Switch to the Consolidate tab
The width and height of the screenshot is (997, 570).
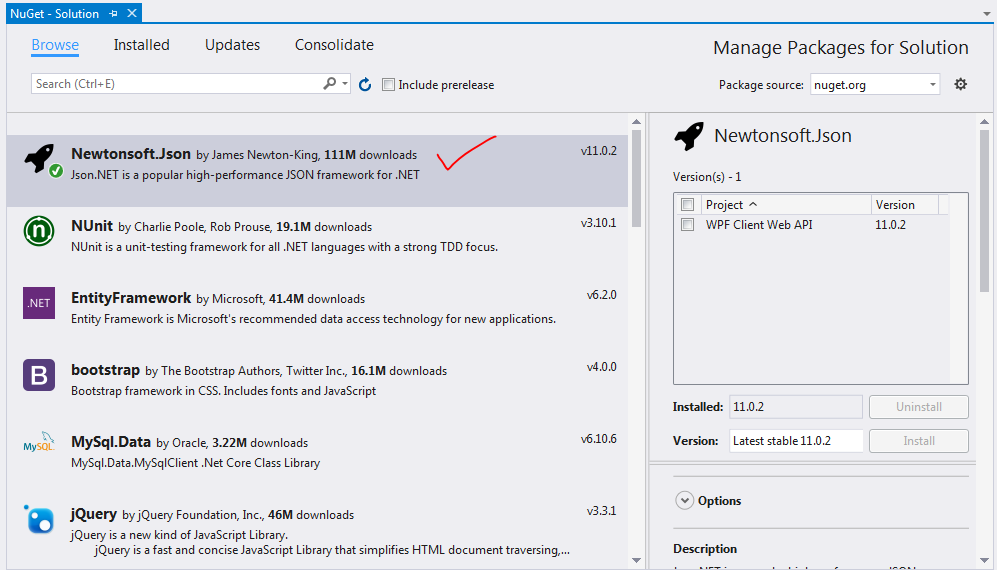[x=334, y=45]
